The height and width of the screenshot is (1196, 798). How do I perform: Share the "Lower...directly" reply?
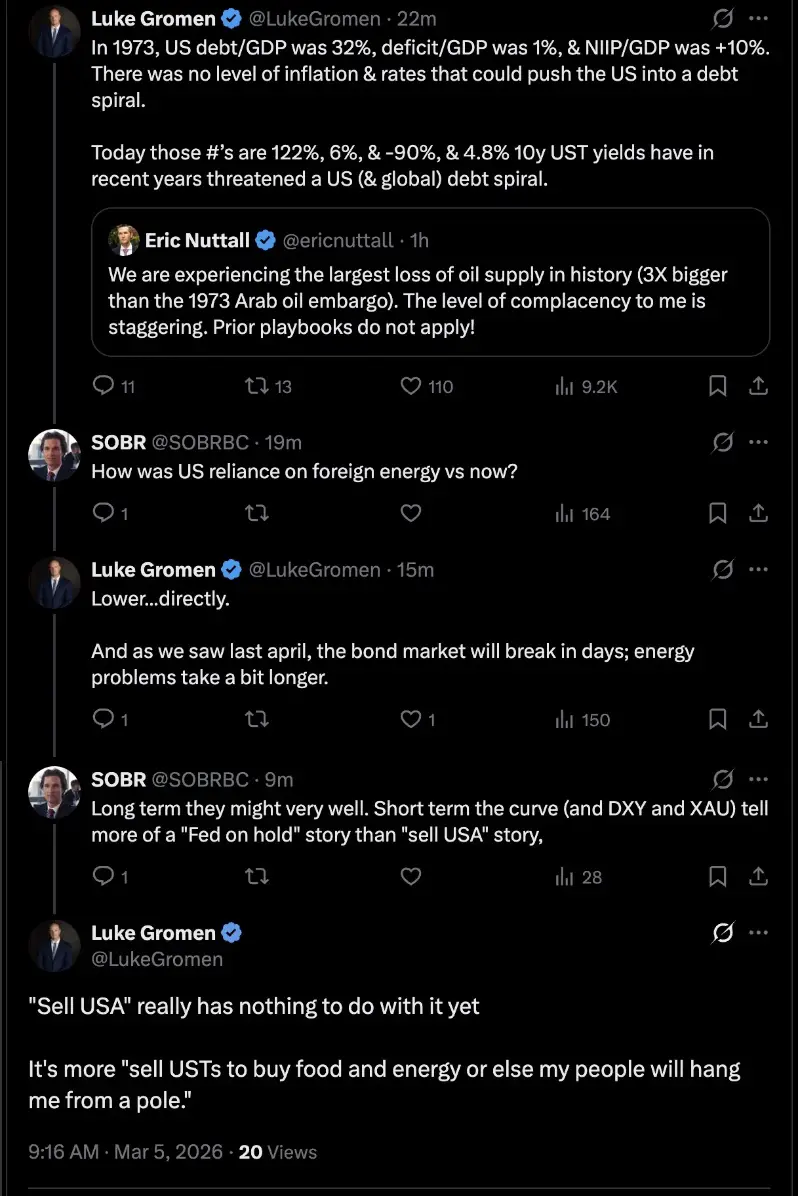pos(758,720)
